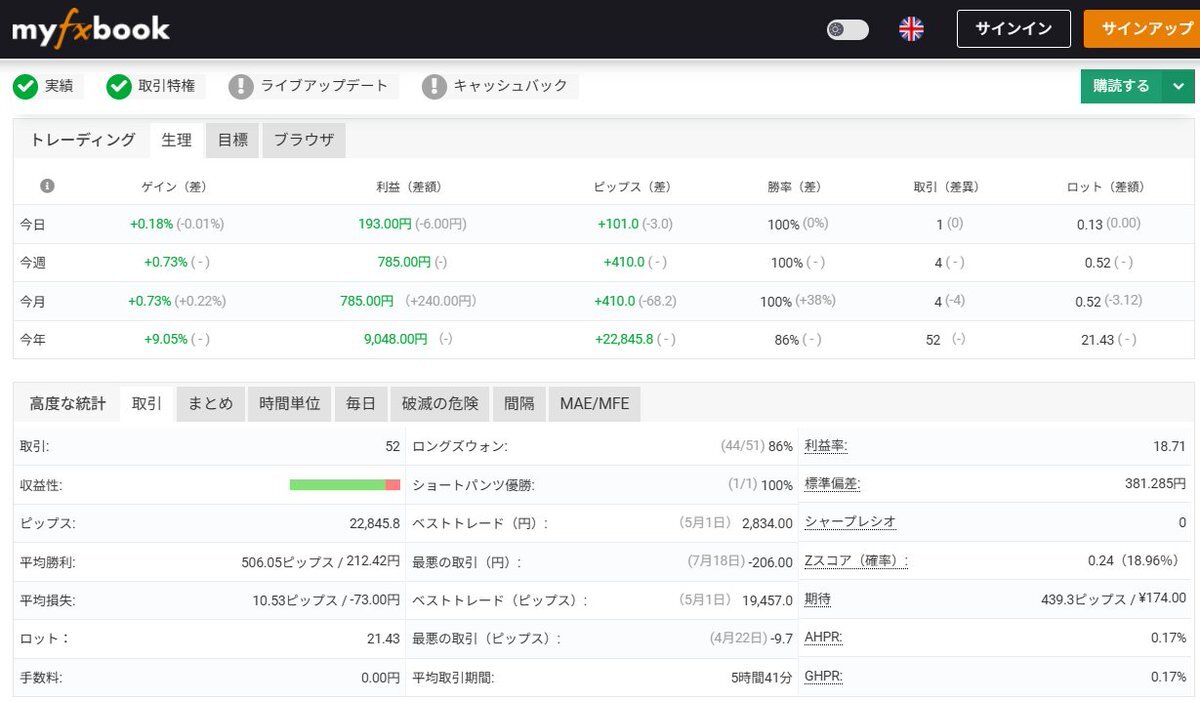Click the 9,048.00円 yearly profit value
1200x701 pixels.
pyautogui.click(x=396, y=339)
